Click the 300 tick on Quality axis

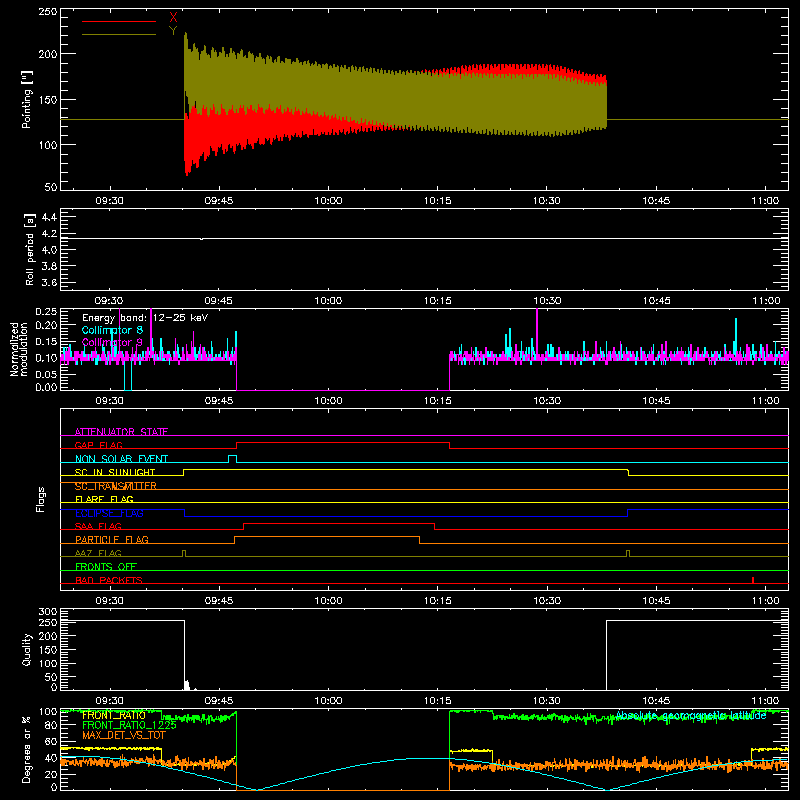point(48,612)
